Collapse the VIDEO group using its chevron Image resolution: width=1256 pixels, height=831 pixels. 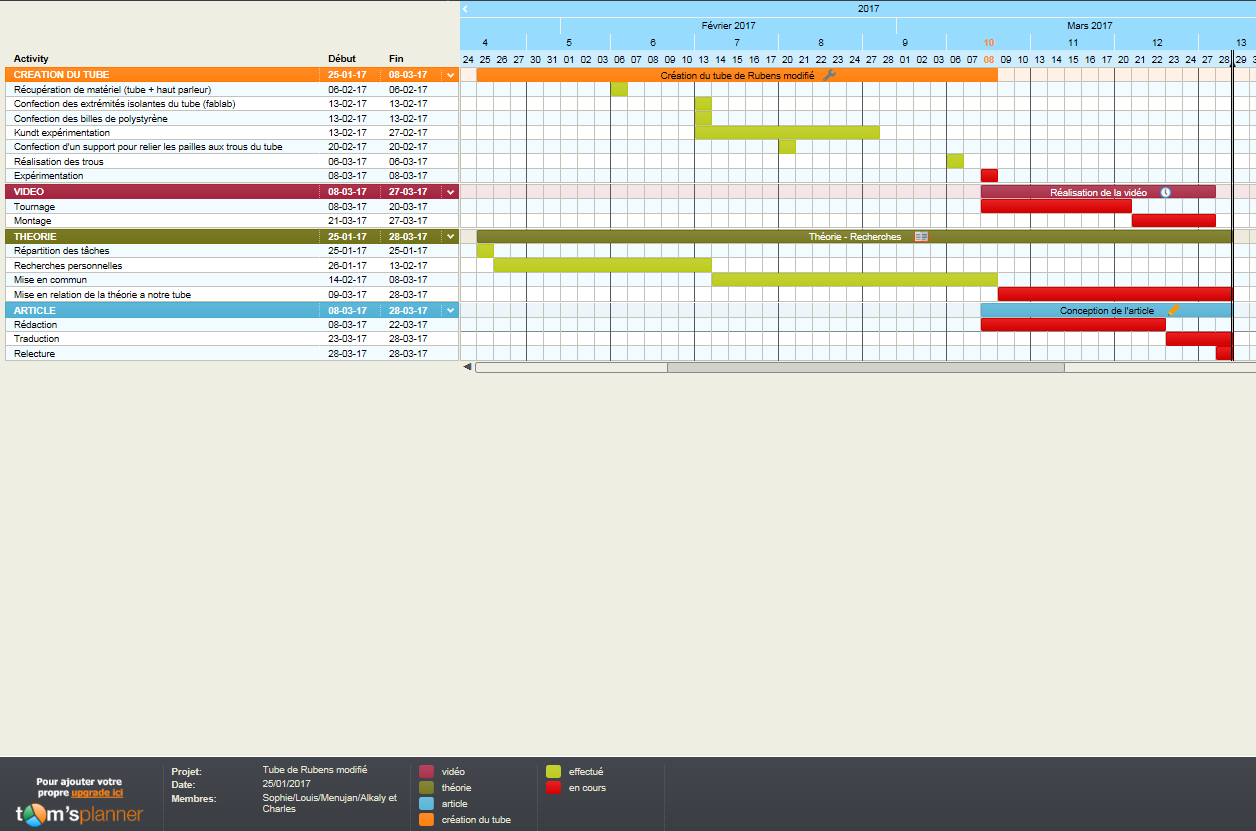tap(450, 192)
